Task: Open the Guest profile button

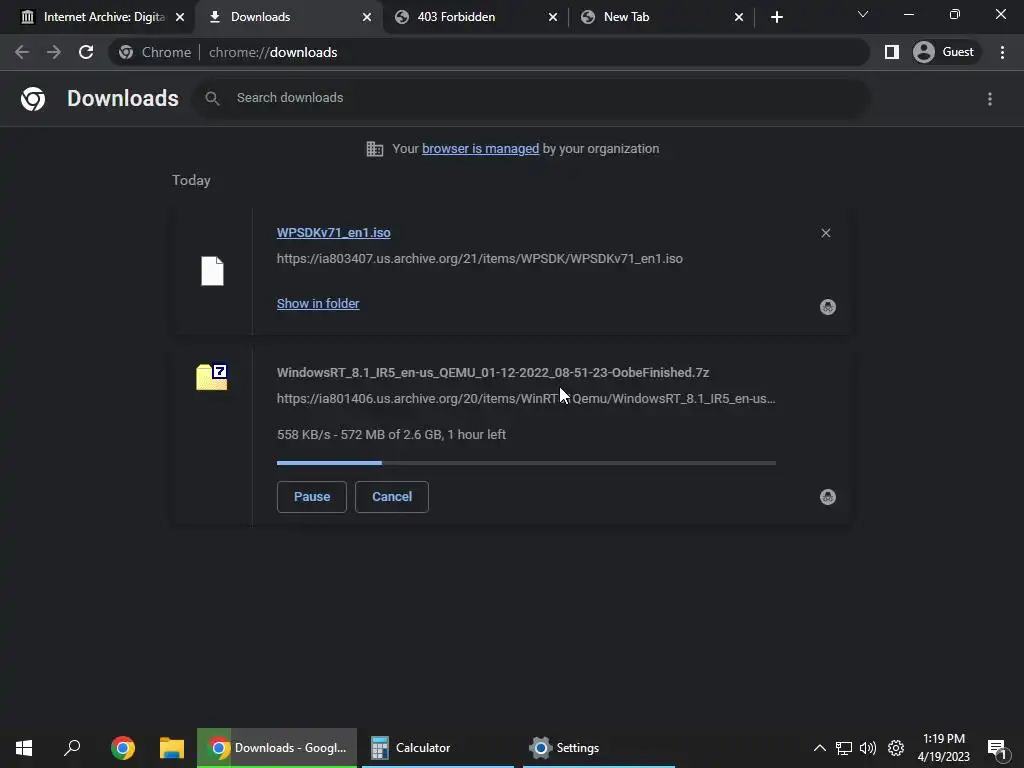Action: tap(944, 52)
